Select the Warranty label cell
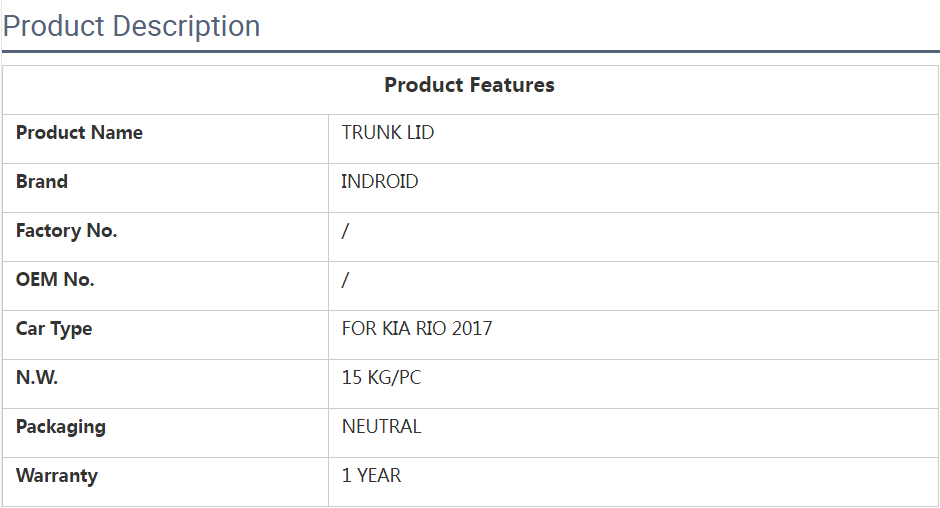 pos(57,476)
